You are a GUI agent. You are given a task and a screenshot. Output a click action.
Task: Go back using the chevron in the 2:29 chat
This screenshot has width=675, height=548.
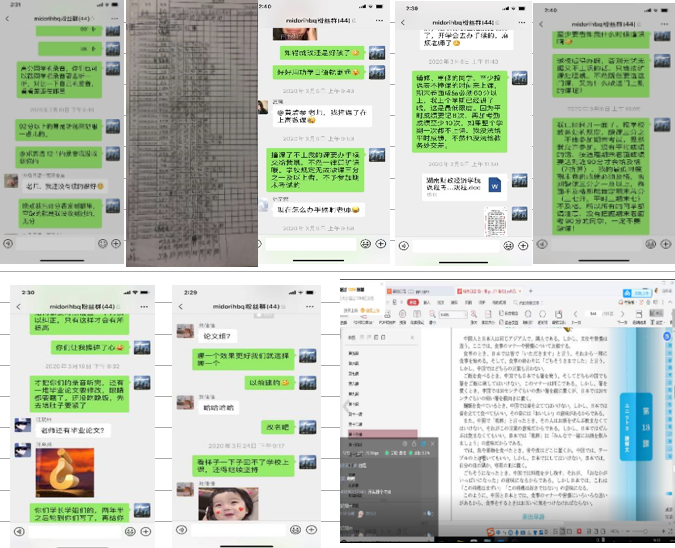click(179, 305)
